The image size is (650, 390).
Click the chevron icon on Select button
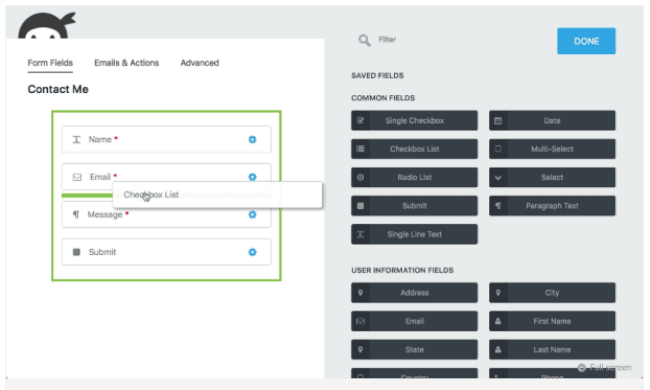tap(498, 178)
